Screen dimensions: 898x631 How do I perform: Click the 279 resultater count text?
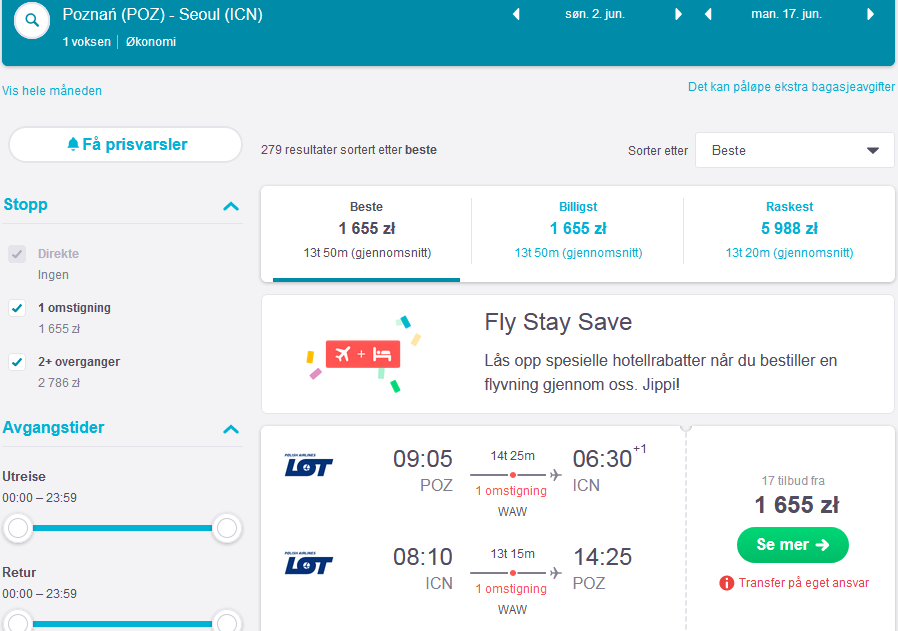[348, 150]
